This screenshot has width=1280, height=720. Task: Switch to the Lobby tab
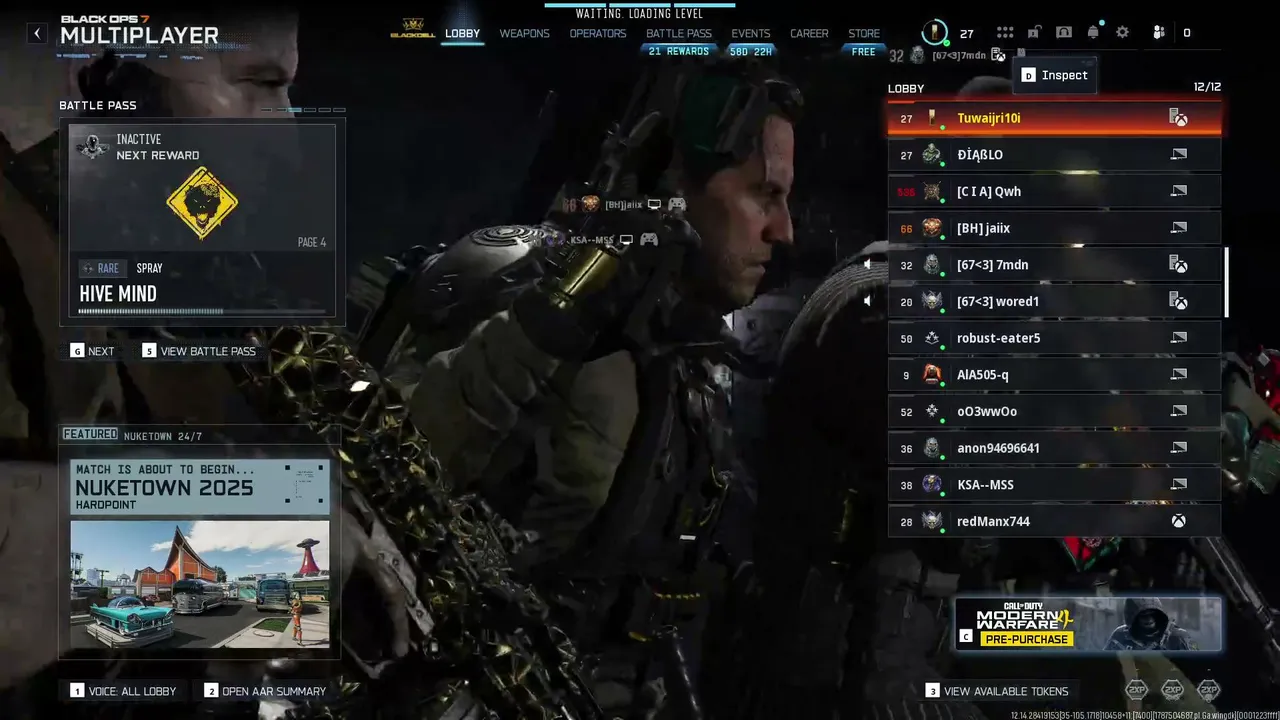[463, 33]
